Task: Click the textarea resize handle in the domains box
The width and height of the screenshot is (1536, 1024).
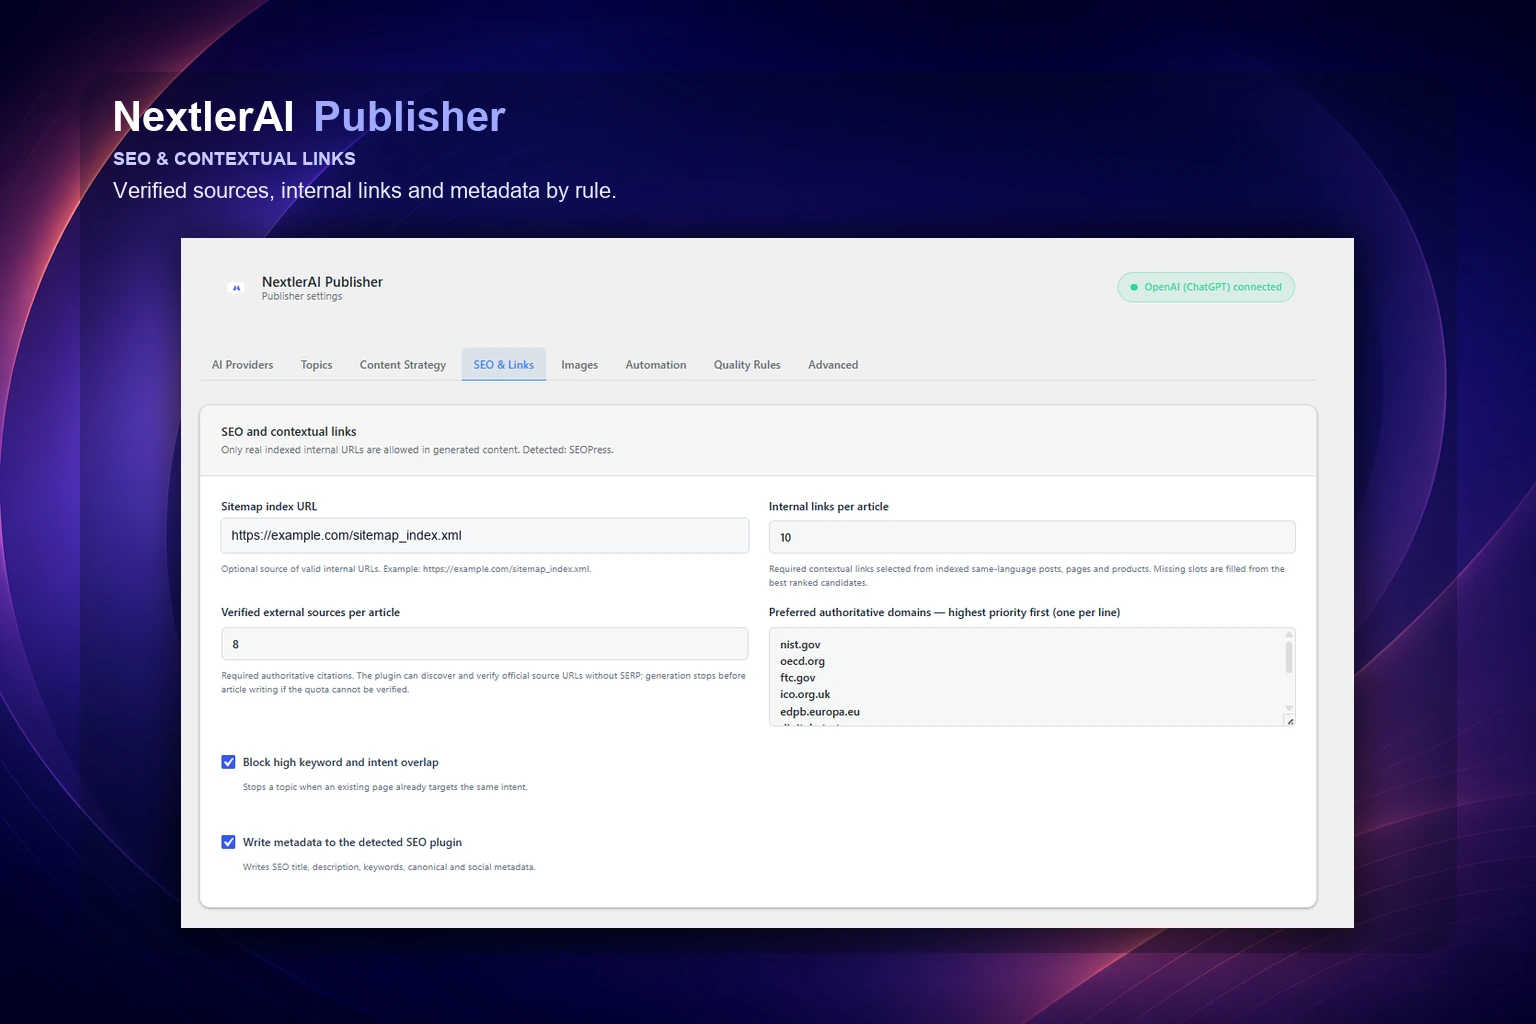Action: pos(1290,721)
